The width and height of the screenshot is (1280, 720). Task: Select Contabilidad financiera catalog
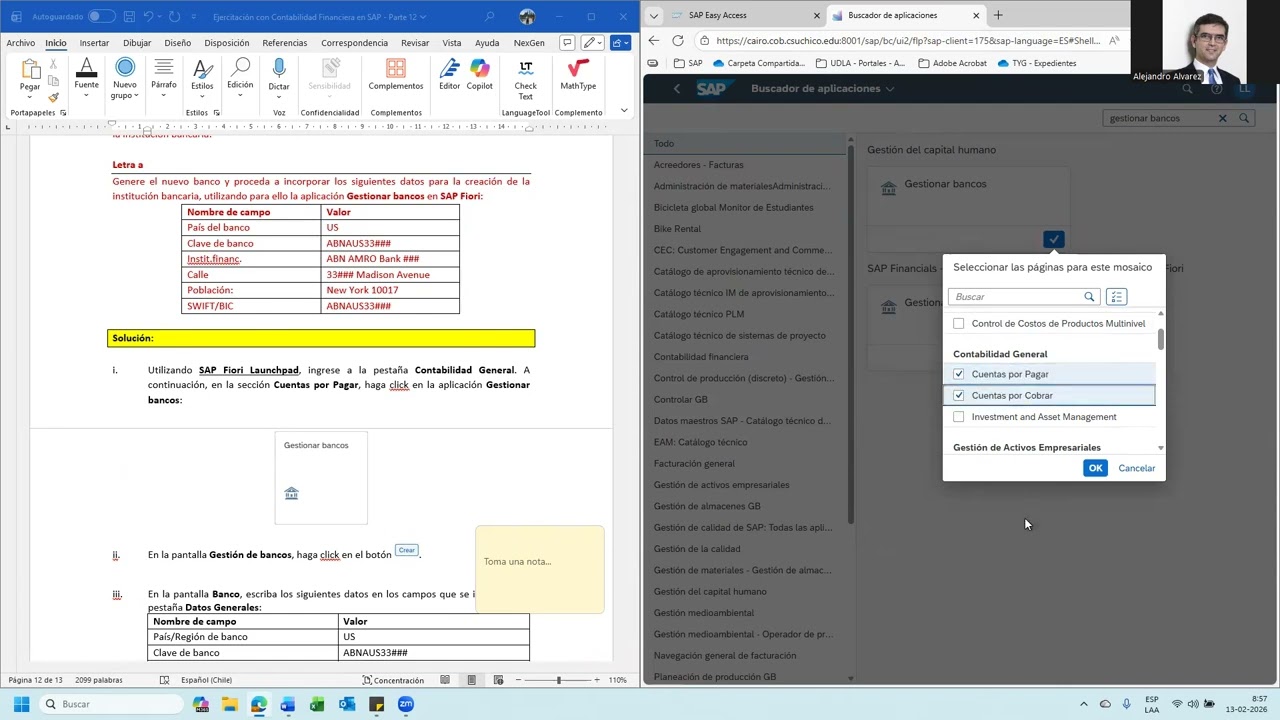tap(700, 357)
